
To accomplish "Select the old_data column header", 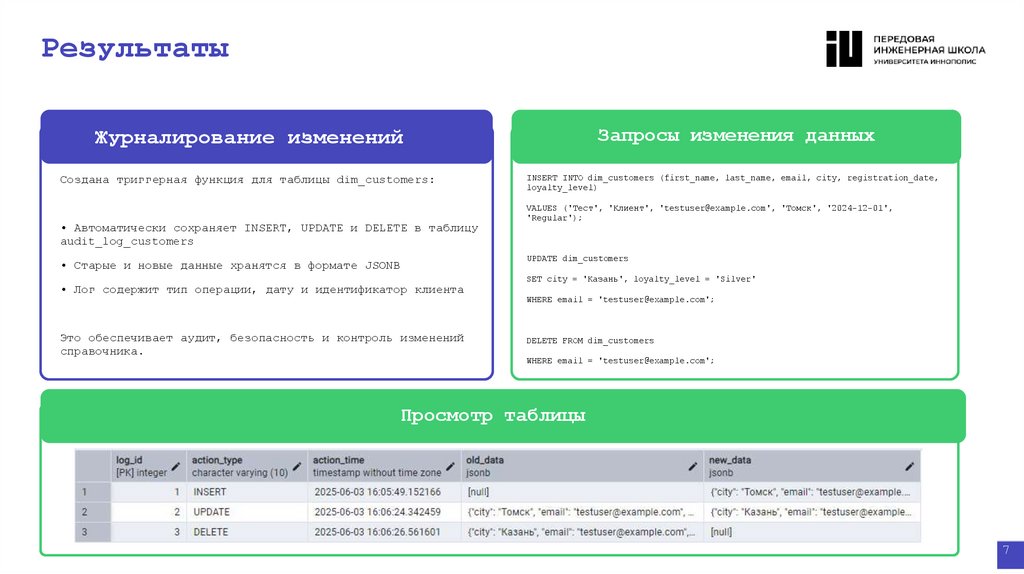I will 582,466.
